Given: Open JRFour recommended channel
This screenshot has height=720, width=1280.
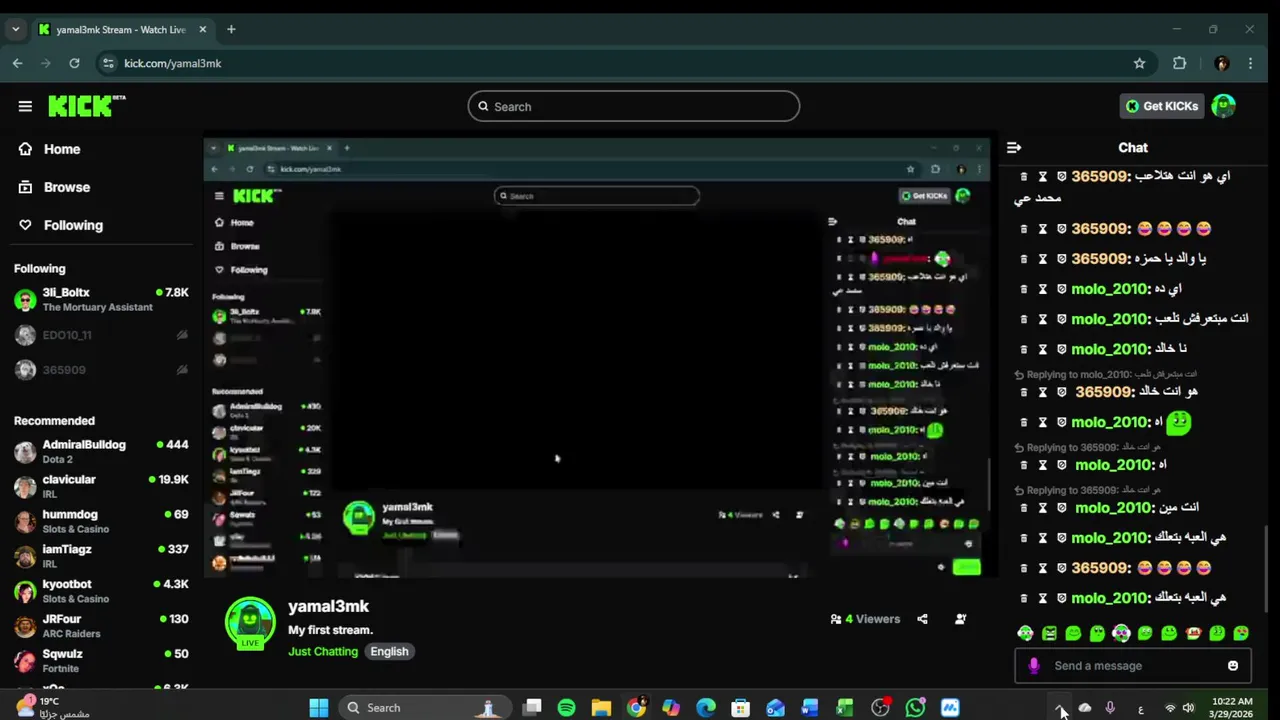Looking at the screenshot, I should click(x=101, y=626).
